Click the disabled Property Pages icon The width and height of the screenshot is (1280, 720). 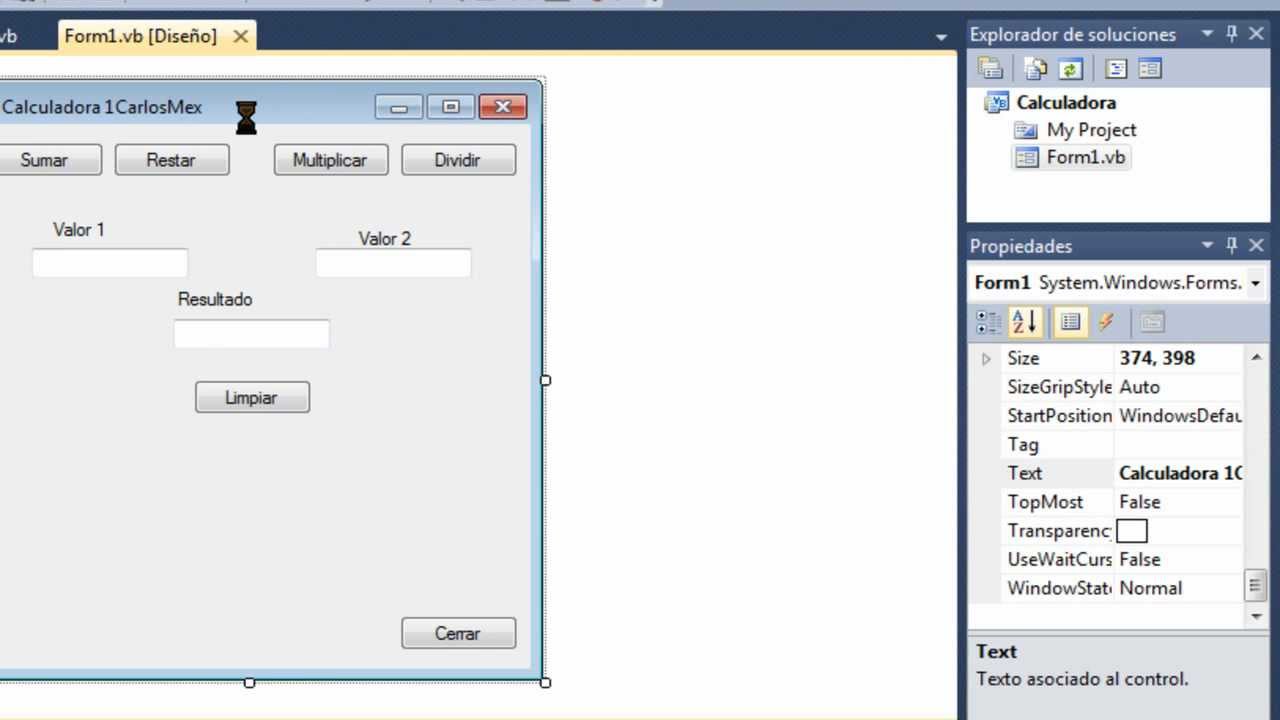tap(1152, 322)
